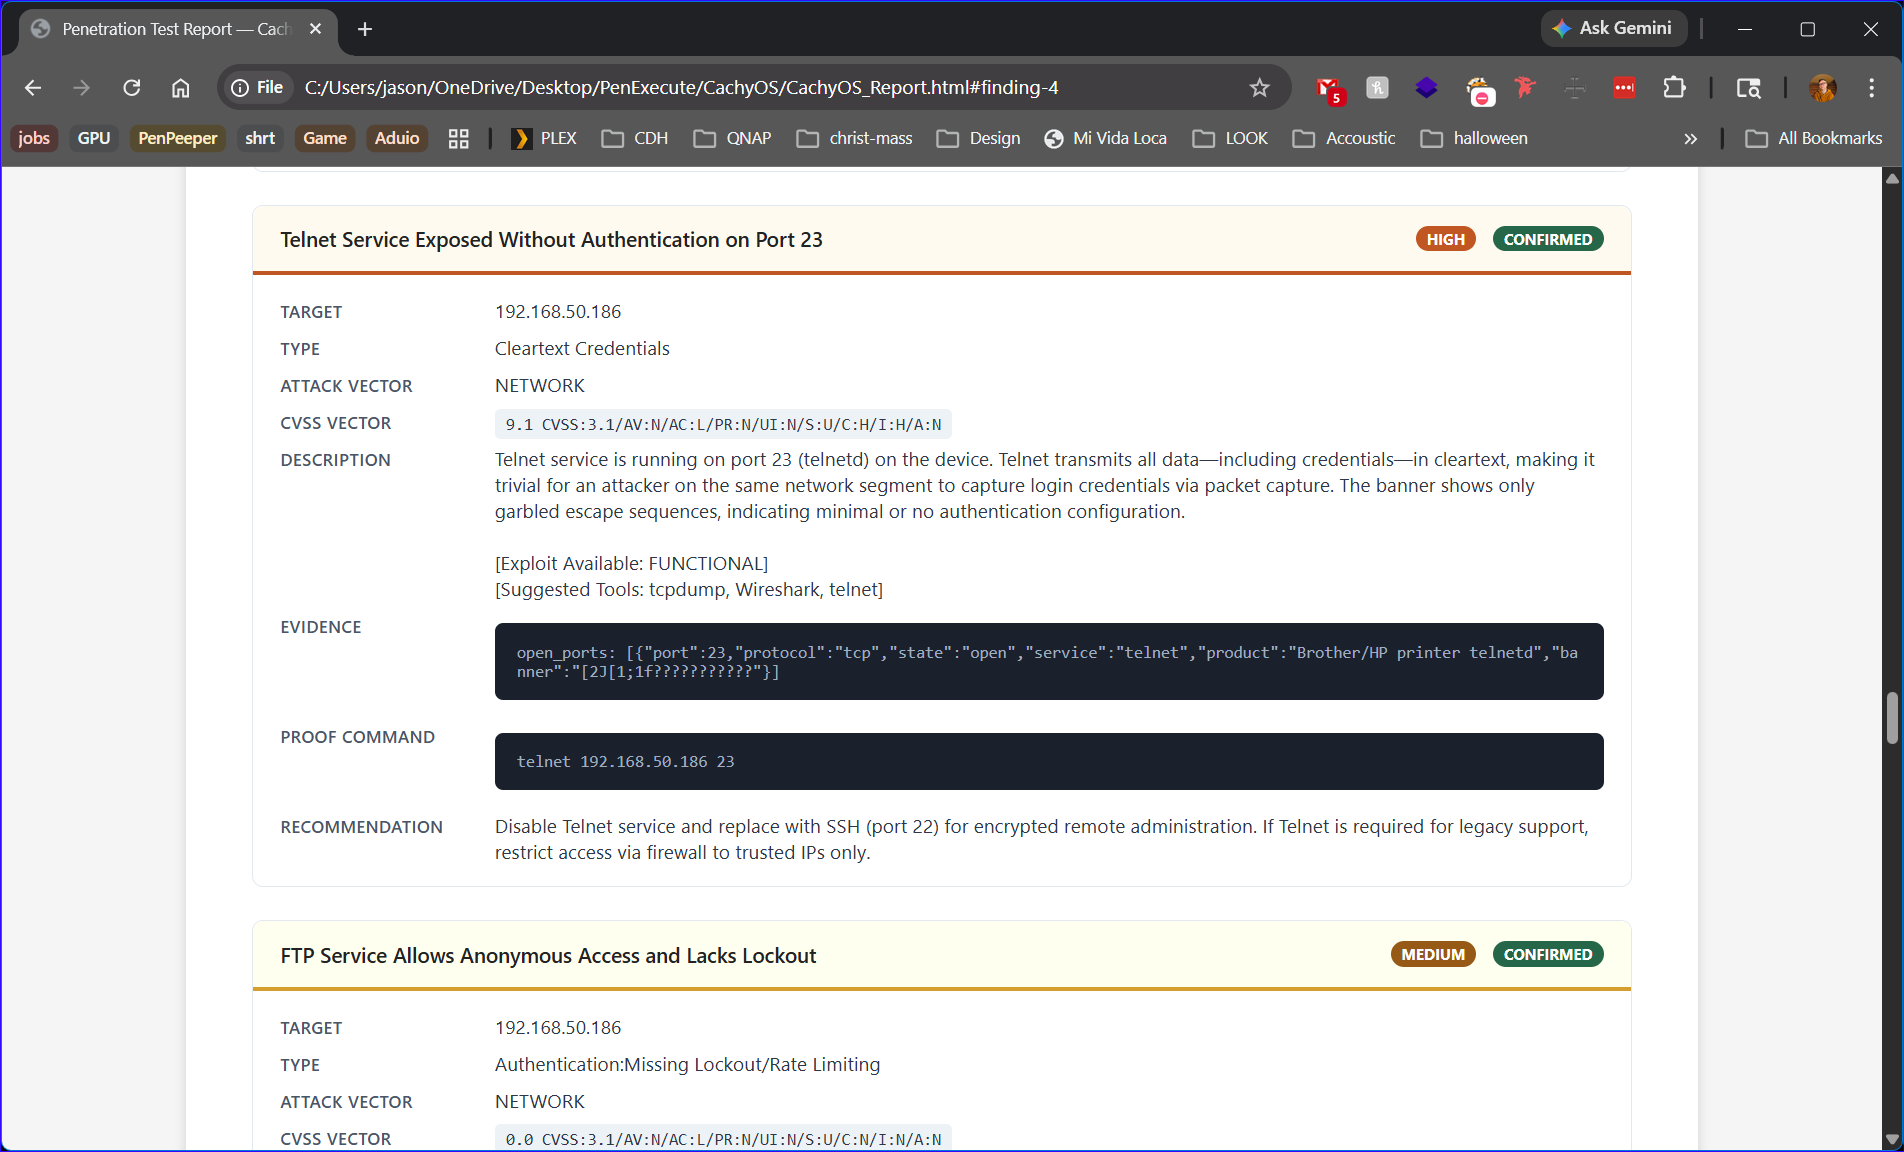Image resolution: width=1904 pixels, height=1152 pixels.
Task: Collapse the Game tab group
Action: (324, 138)
